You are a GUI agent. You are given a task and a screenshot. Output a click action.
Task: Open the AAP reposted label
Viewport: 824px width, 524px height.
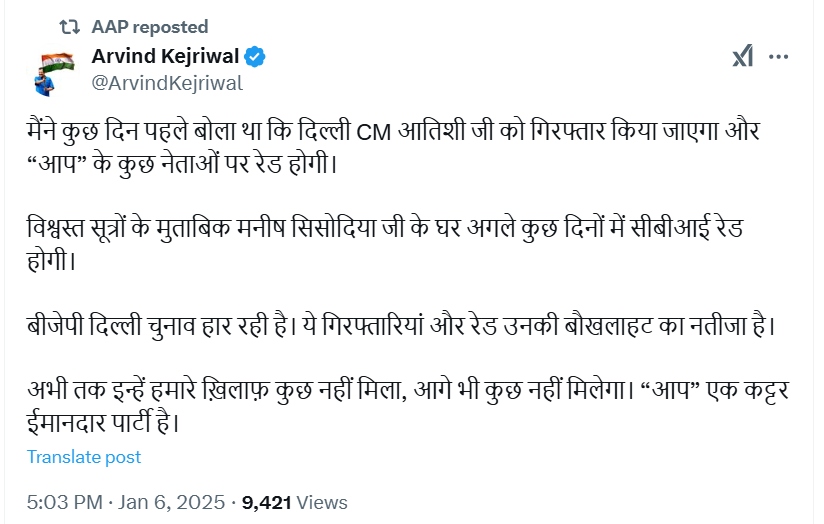click(x=149, y=27)
